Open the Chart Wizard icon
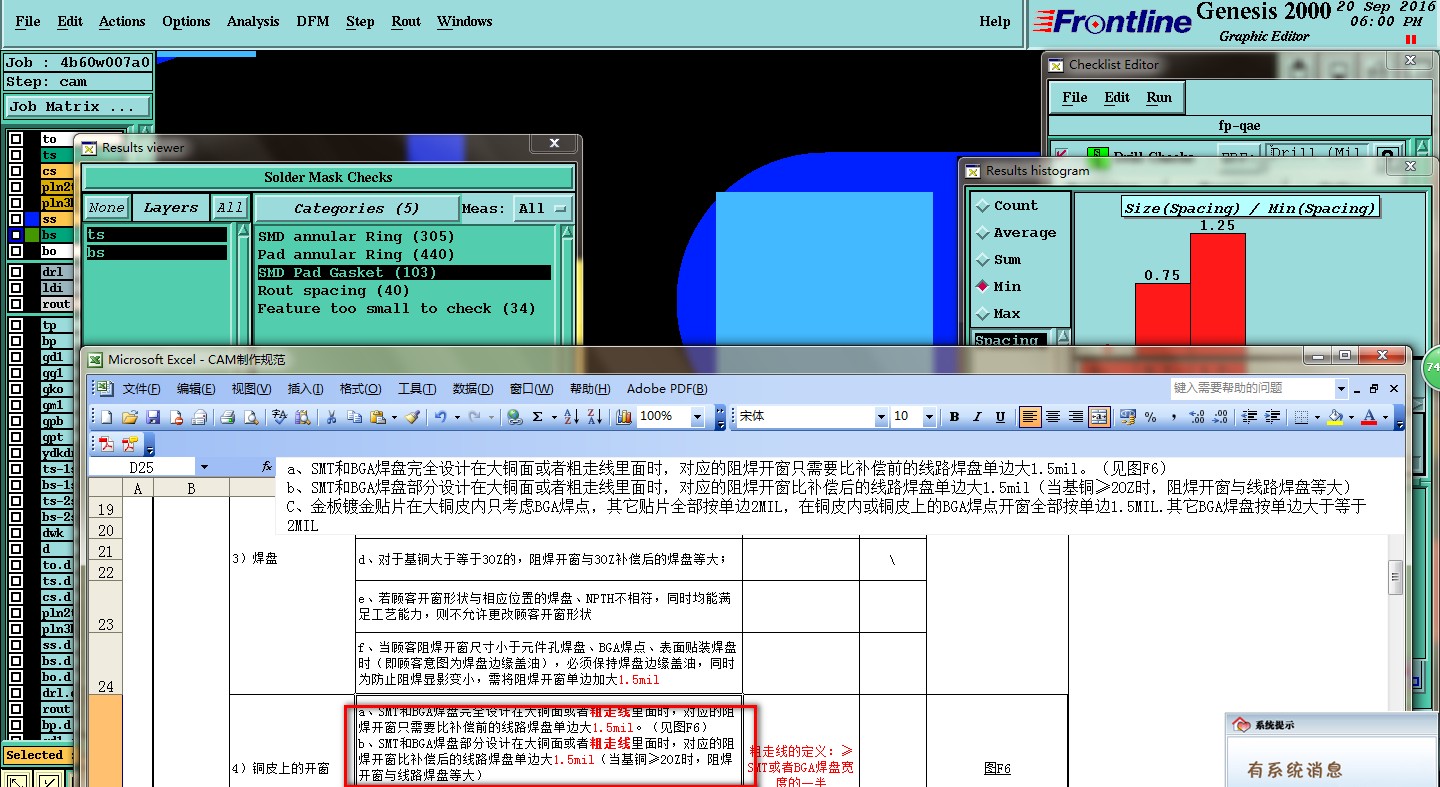 [623, 416]
